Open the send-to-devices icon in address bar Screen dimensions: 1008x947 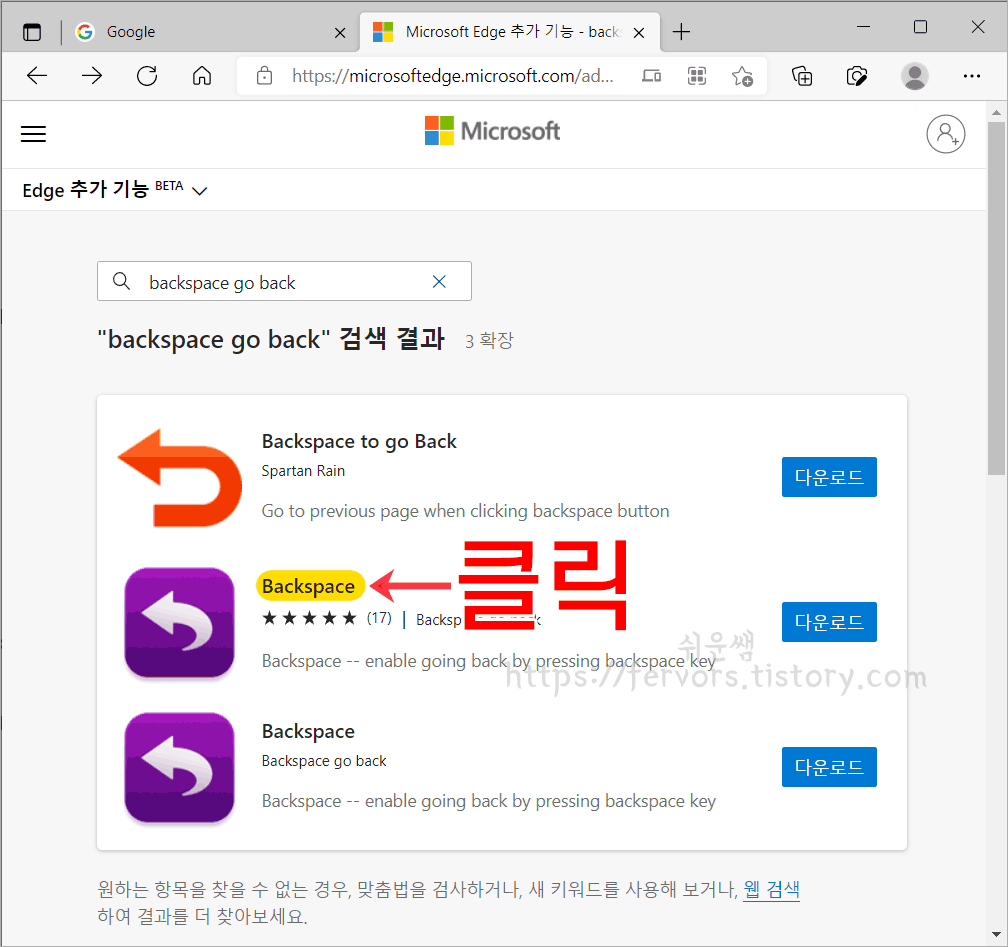pos(651,76)
